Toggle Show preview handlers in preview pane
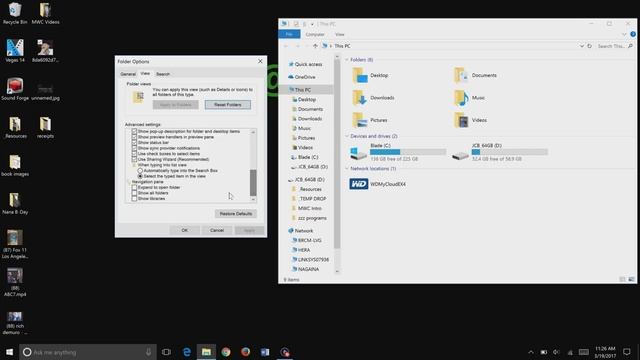 [134, 137]
